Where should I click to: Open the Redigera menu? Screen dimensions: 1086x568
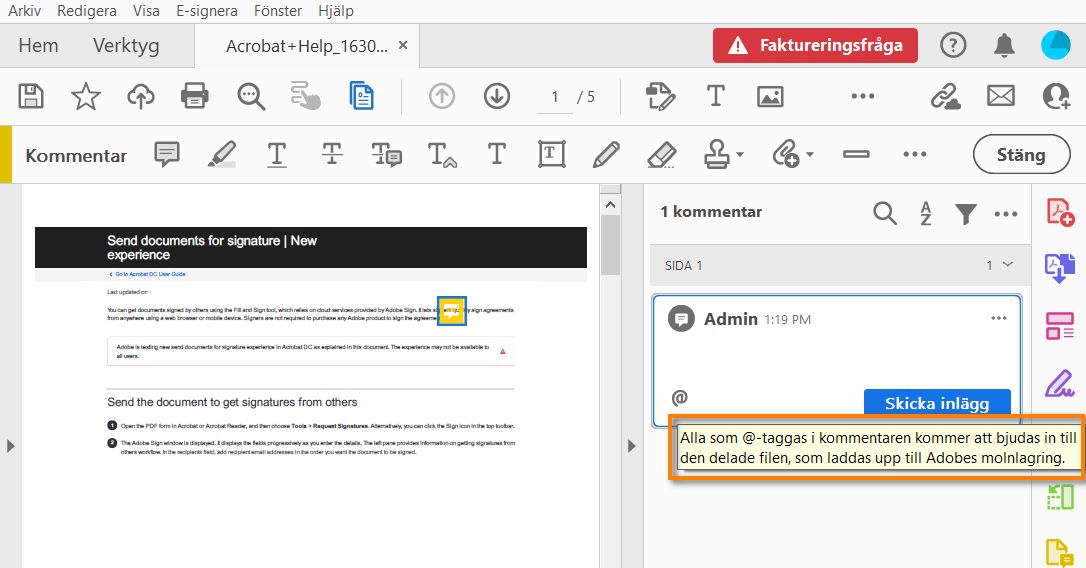(87, 11)
